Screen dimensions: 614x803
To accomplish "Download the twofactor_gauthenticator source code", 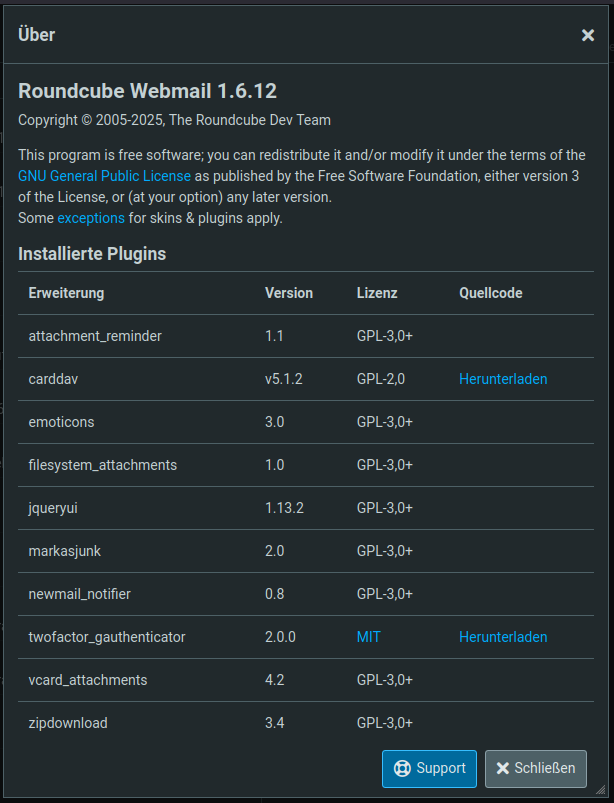I will click(x=503, y=637).
